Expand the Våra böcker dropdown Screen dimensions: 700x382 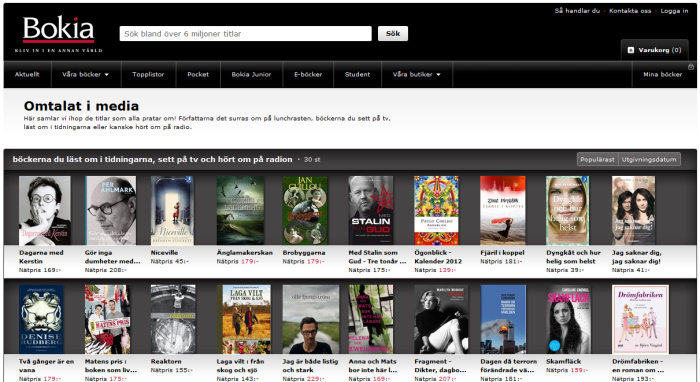[x=86, y=75]
